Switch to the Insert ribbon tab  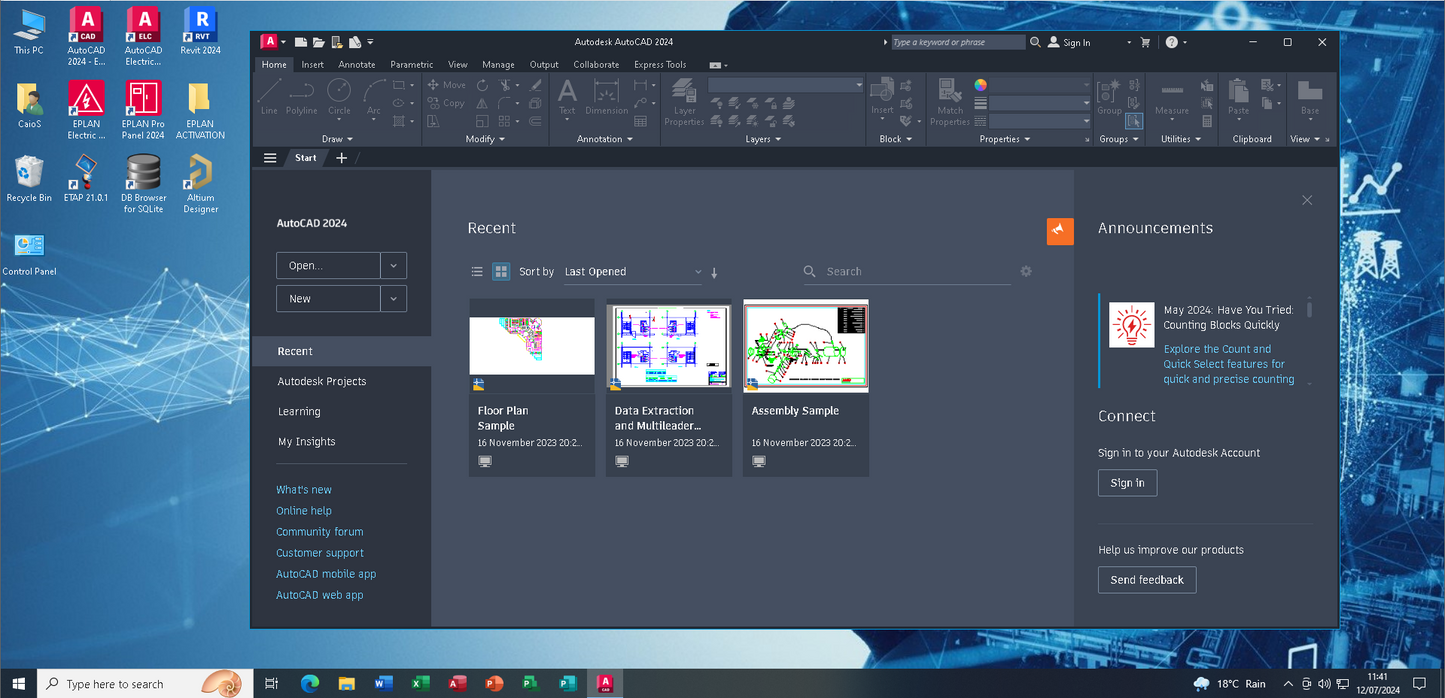[312, 65]
